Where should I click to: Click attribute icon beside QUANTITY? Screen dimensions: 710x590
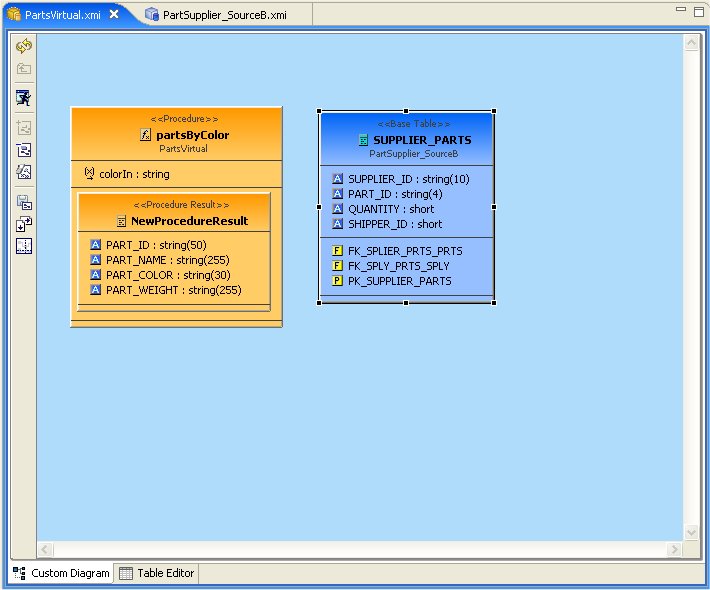coord(337,209)
